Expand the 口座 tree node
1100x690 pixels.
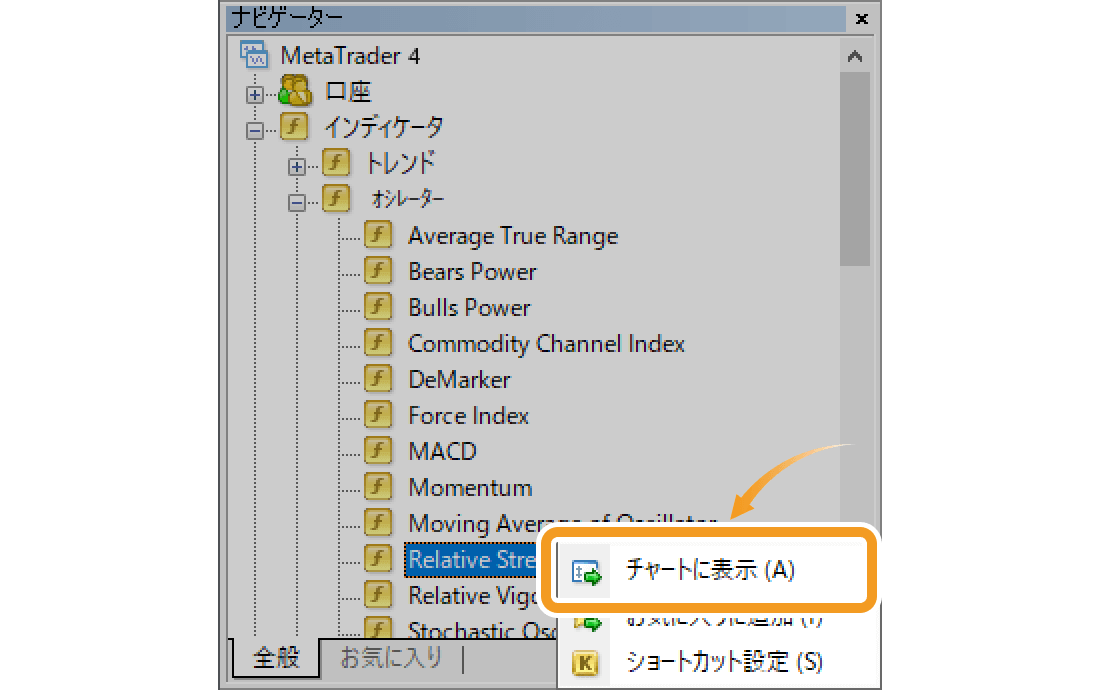[x=255, y=94]
